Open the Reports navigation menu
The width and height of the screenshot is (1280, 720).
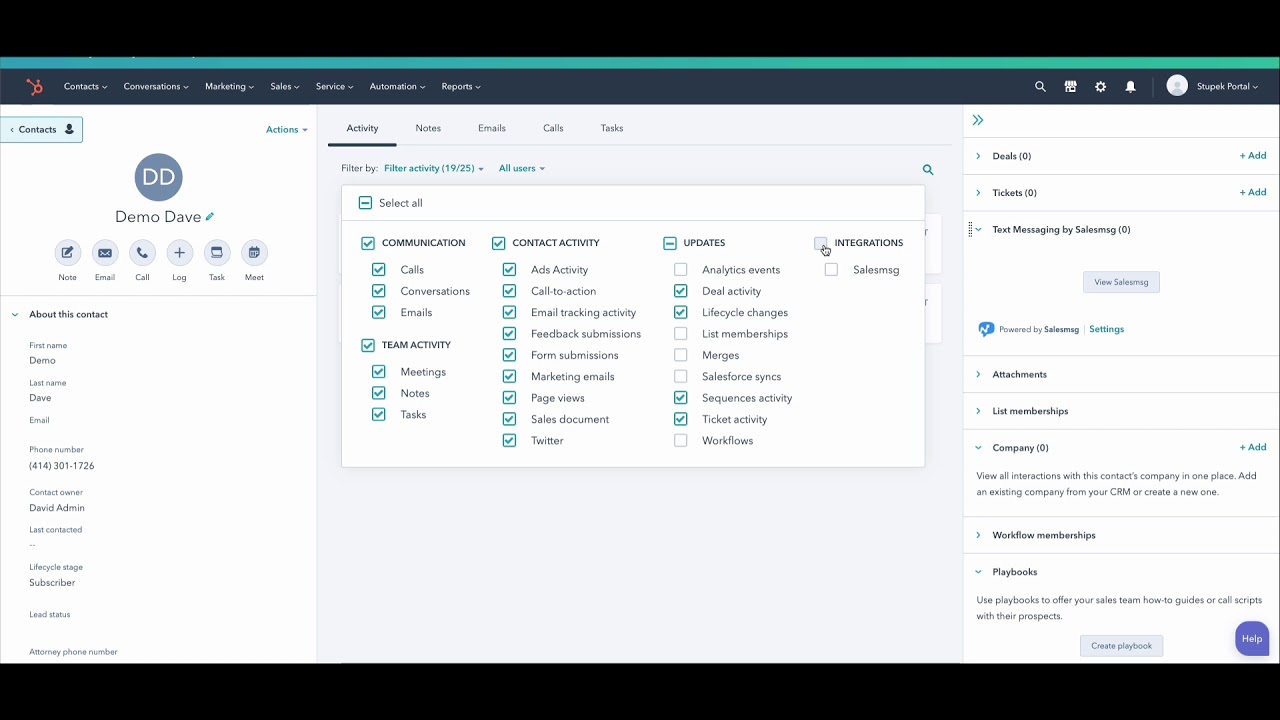pos(461,87)
